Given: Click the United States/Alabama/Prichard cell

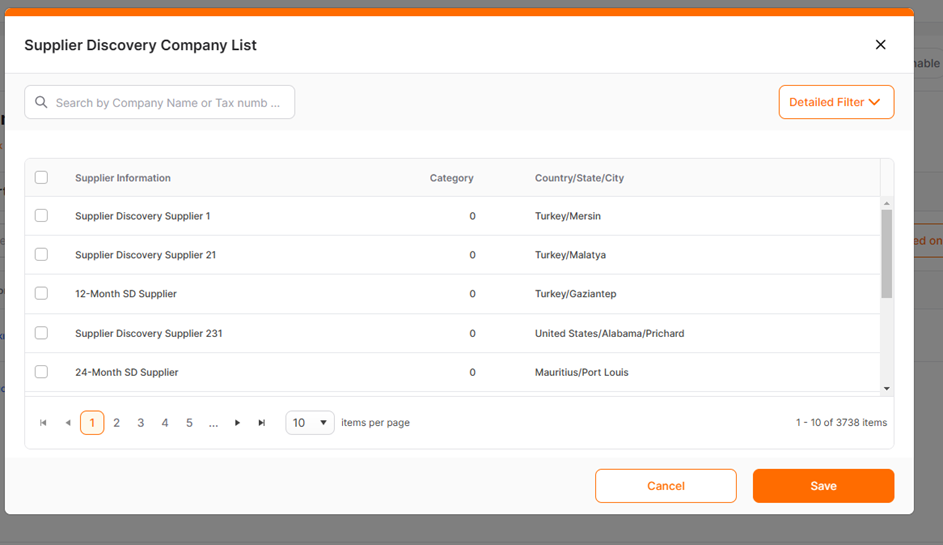Looking at the screenshot, I should 609,333.
